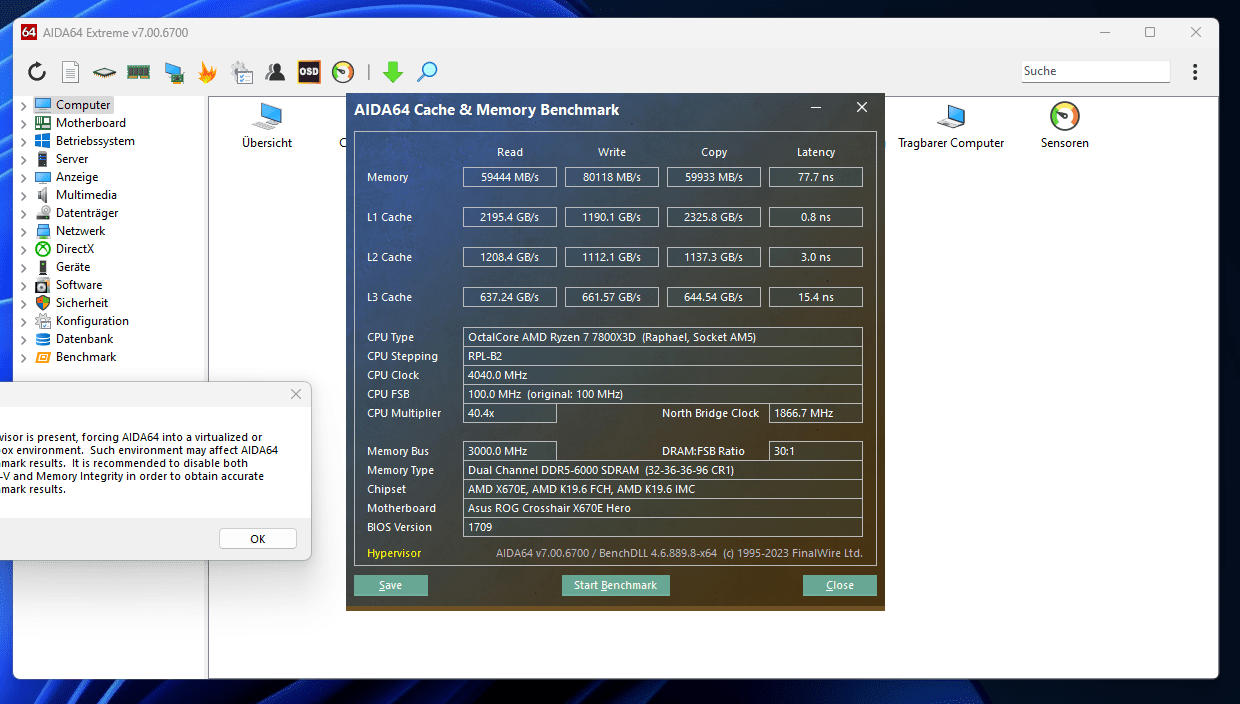Viewport: 1240px width, 704px height.
Task: Expand the Computer tree node
Action: point(24,105)
